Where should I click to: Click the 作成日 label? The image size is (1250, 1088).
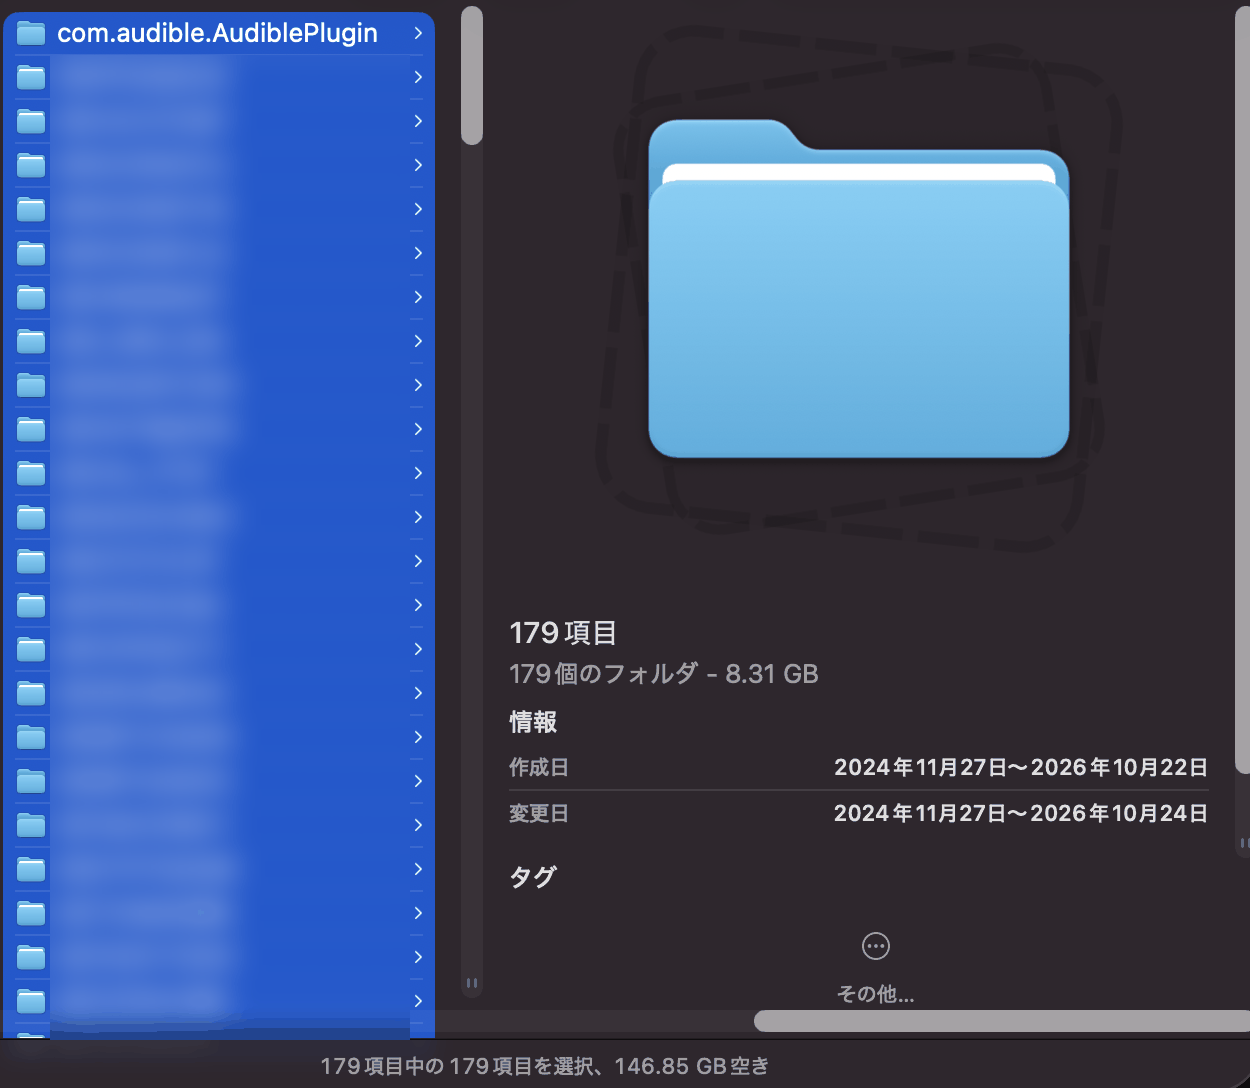[539, 767]
